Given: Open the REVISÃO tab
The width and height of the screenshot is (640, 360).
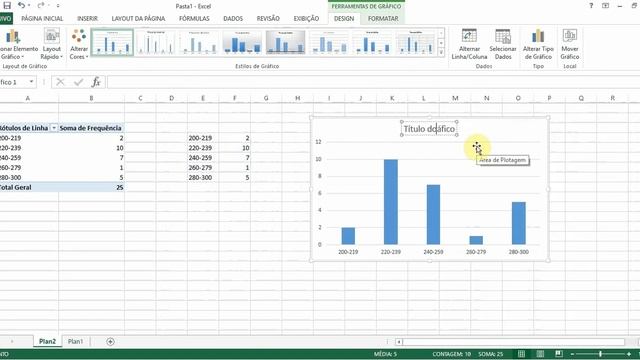Looking at the screenshot, I should coord(268,18).
